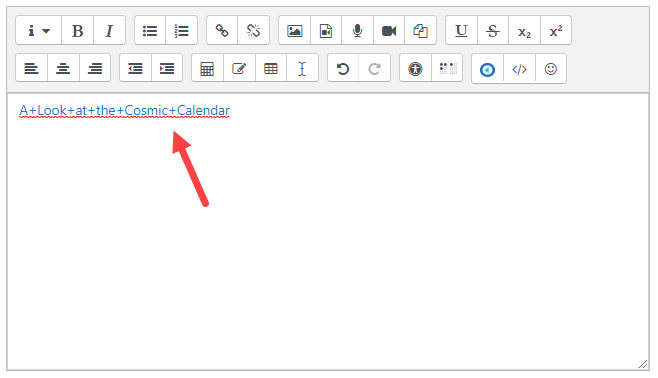The image size is (658, 378).
Task: Undo the last action
Action: click(343, 68)
